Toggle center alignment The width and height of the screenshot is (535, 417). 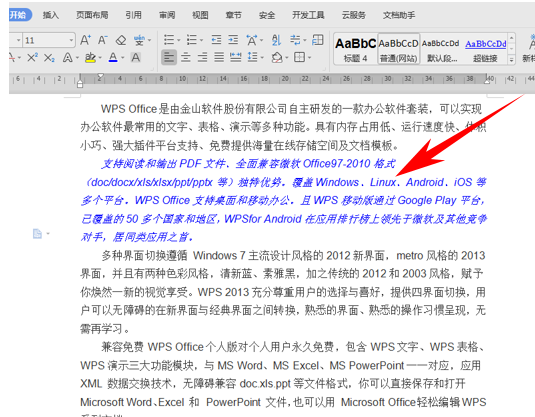tap(186, 57)
